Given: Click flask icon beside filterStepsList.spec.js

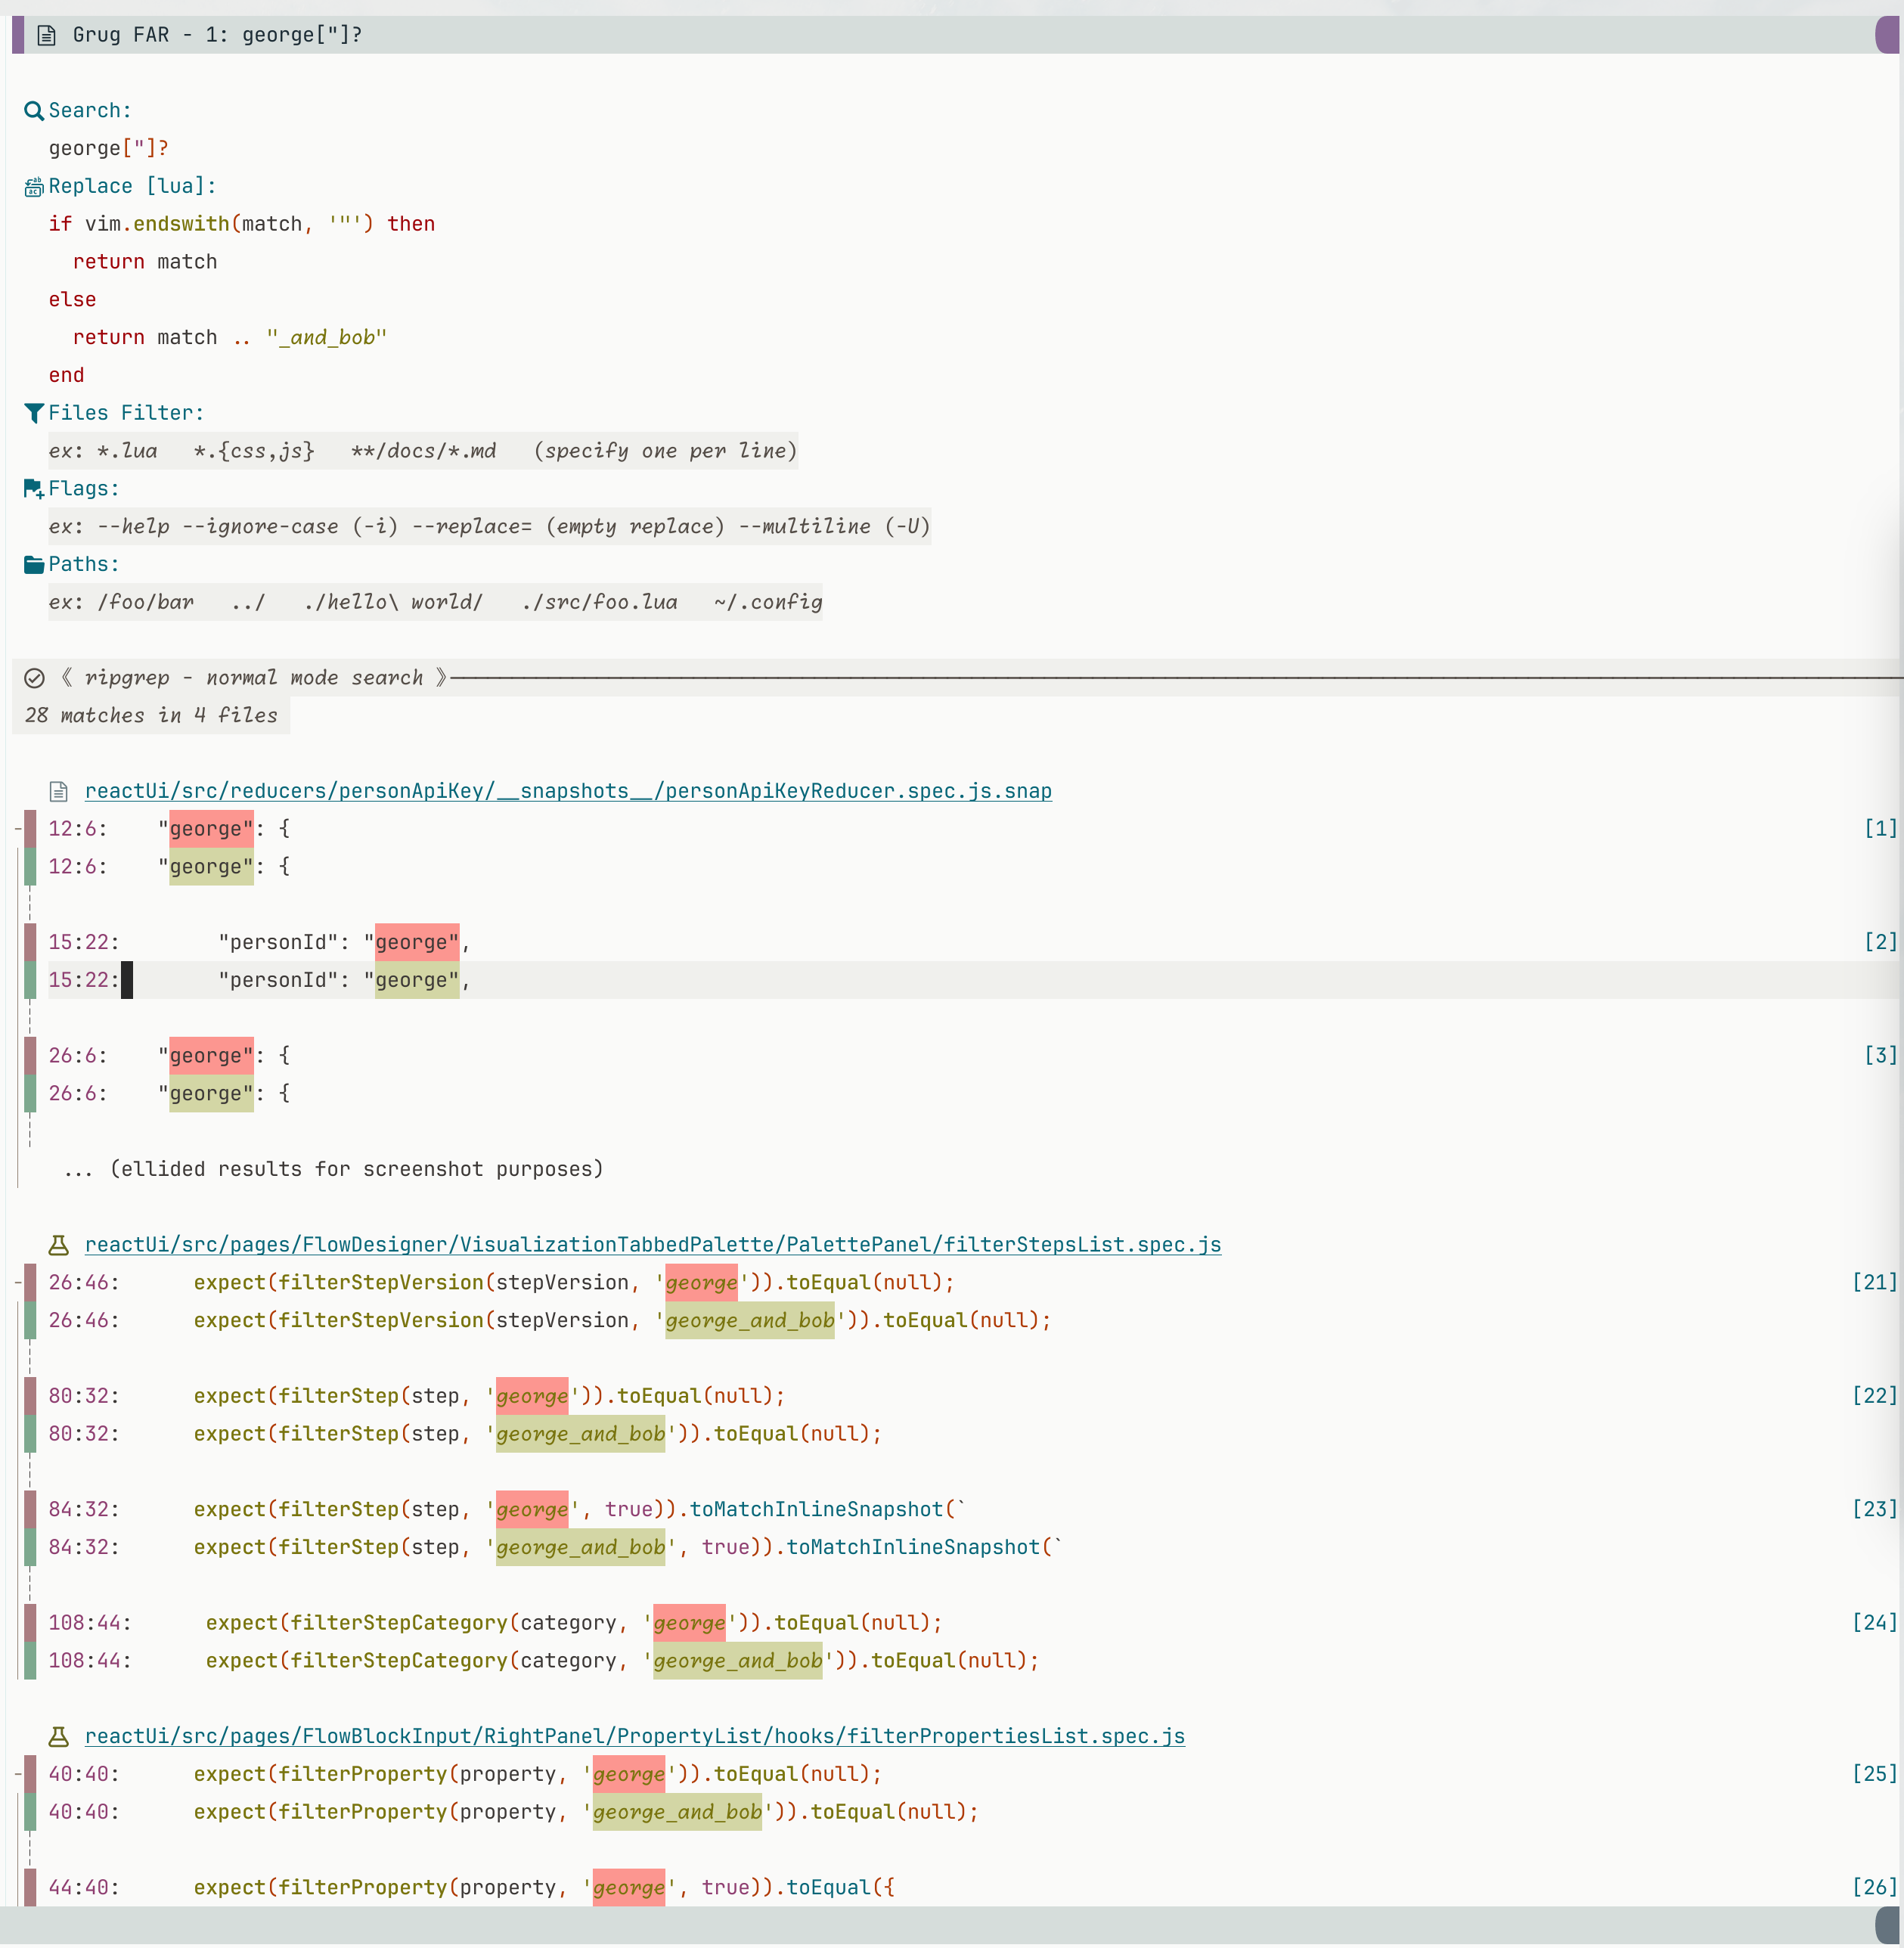Looking at the screenshot, I should pos(59,1245).
